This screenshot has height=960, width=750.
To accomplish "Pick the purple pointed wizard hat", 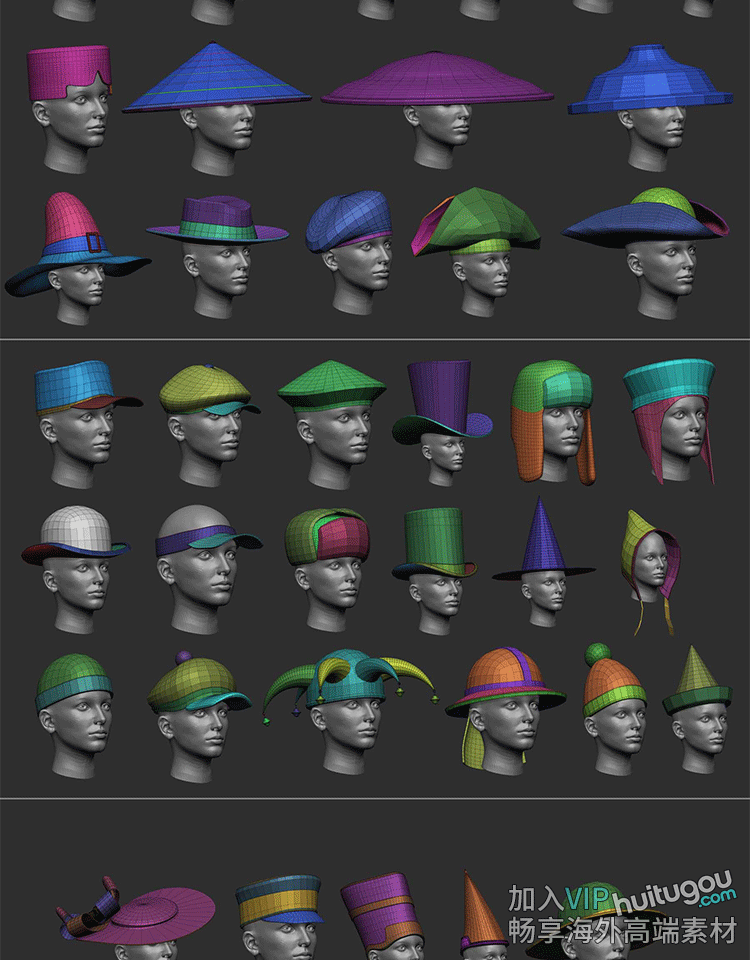I will click(542, 539).
